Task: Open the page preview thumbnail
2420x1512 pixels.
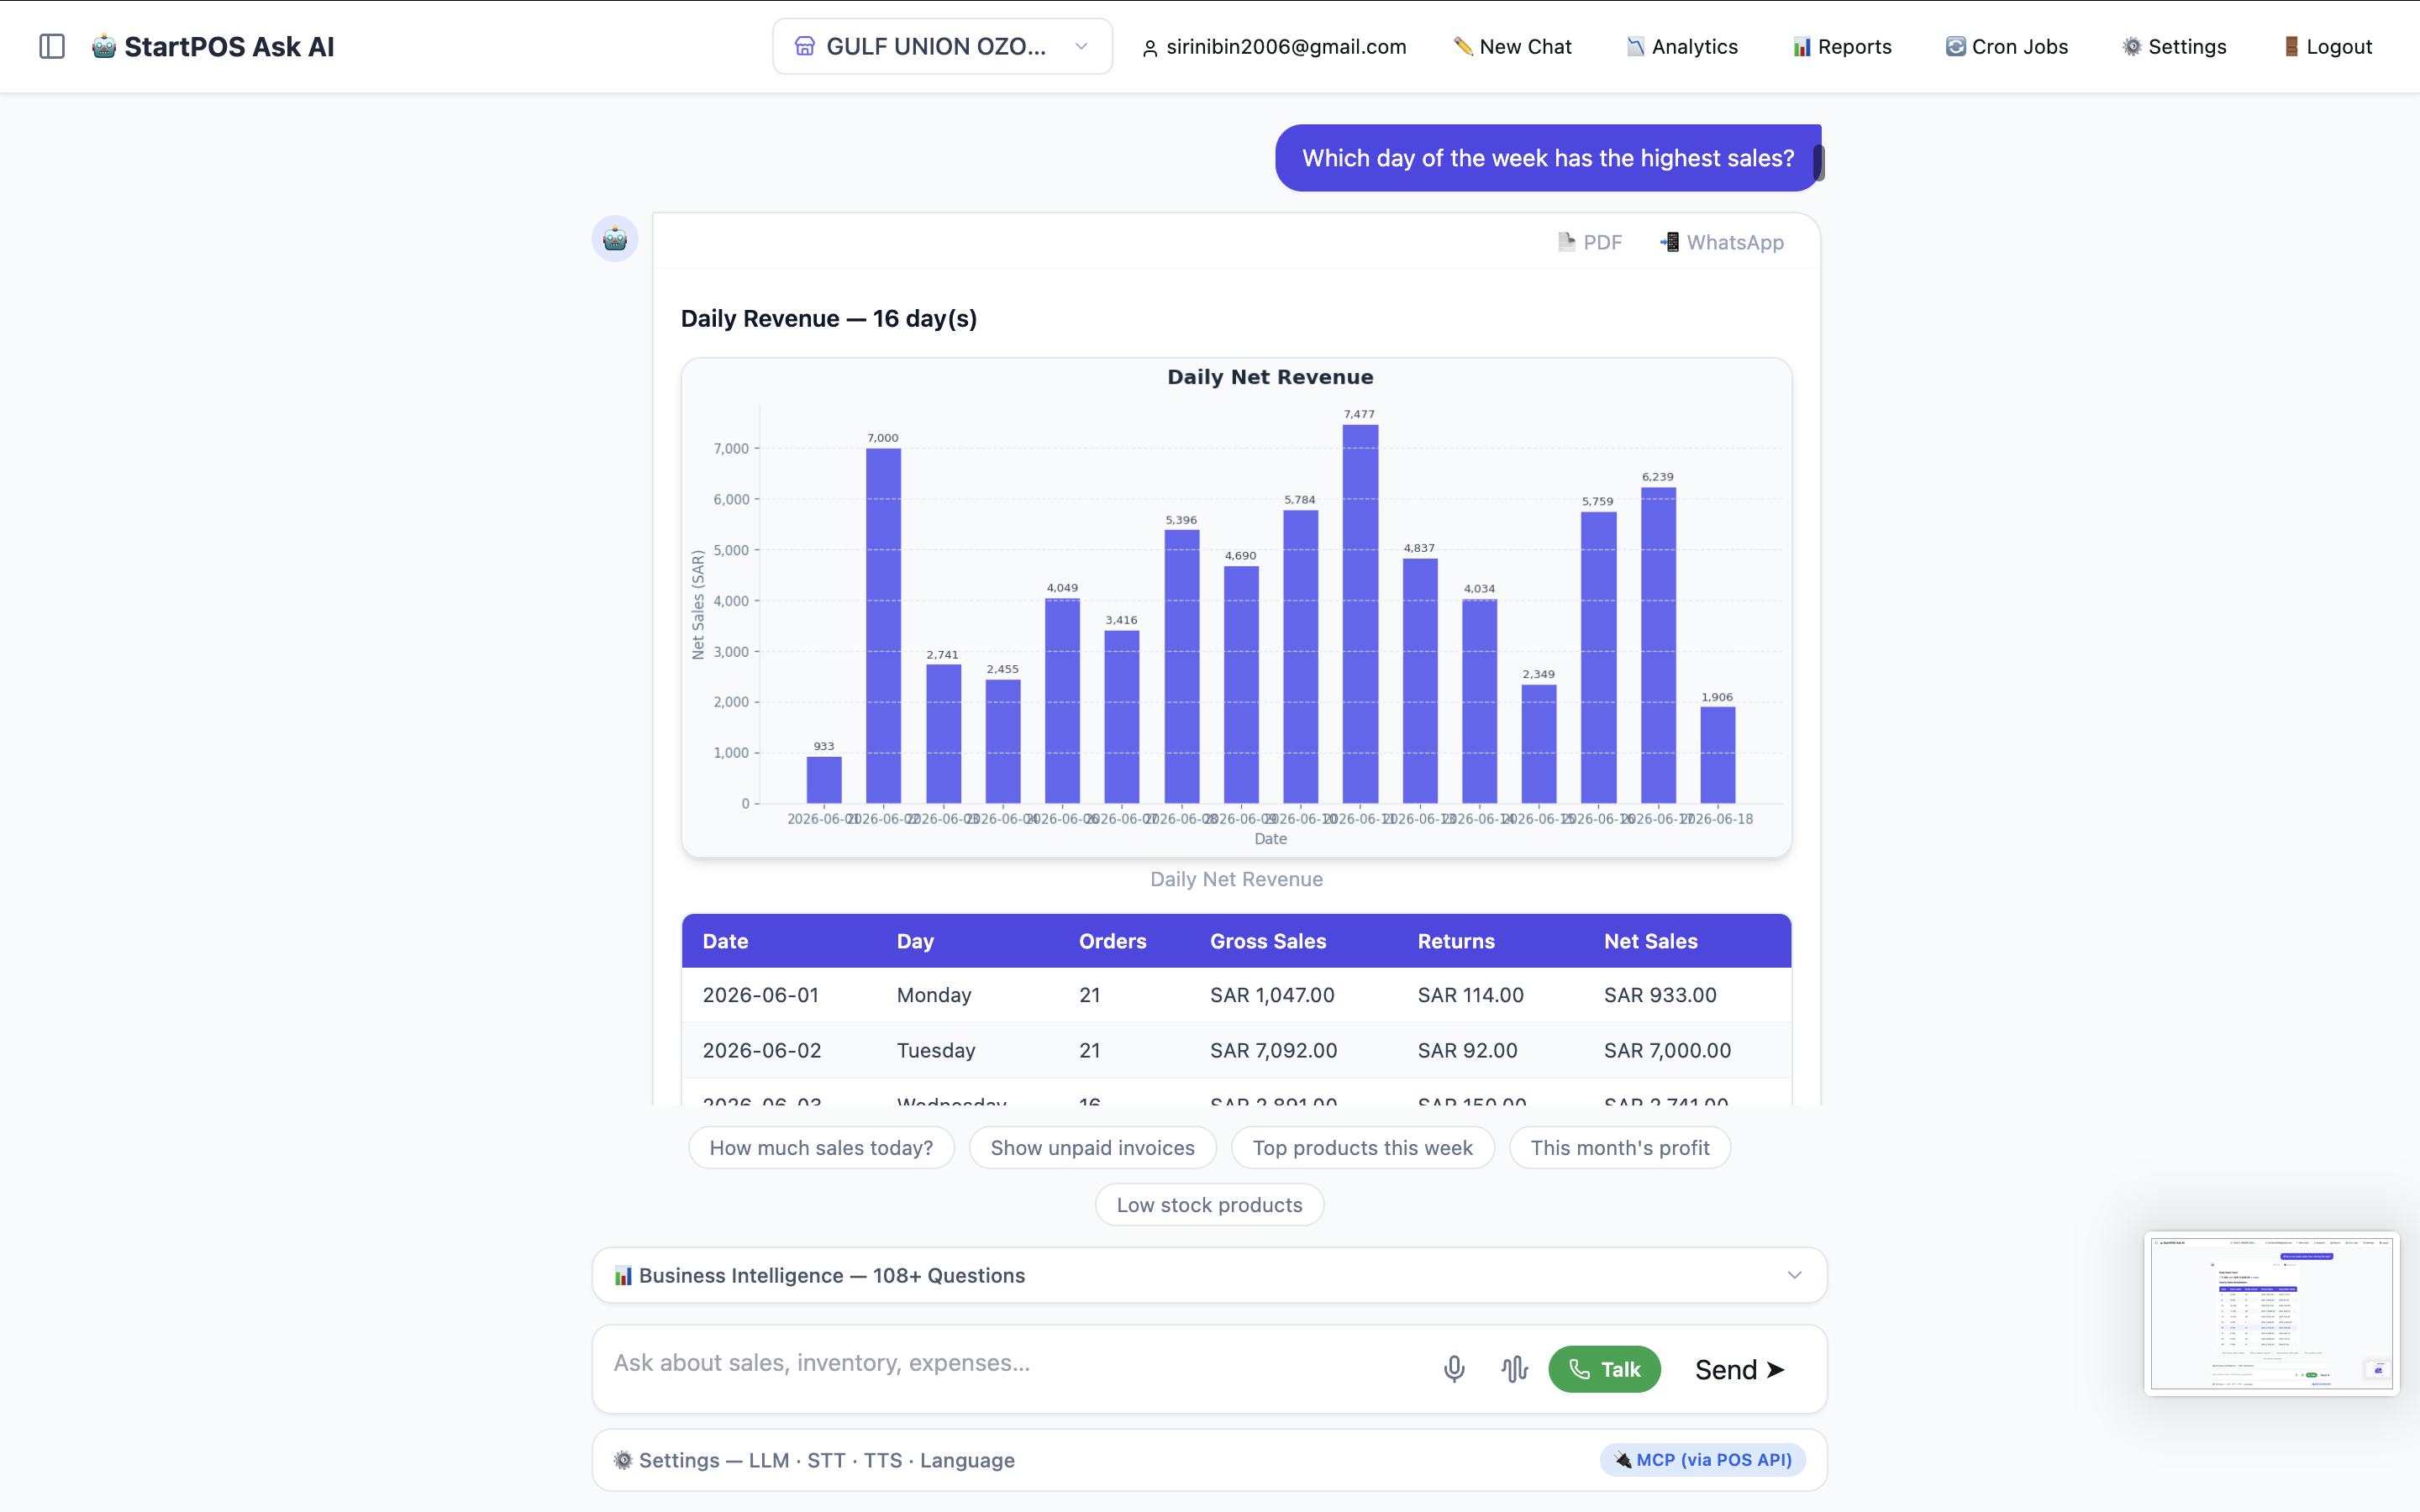Action: 2271,1313
